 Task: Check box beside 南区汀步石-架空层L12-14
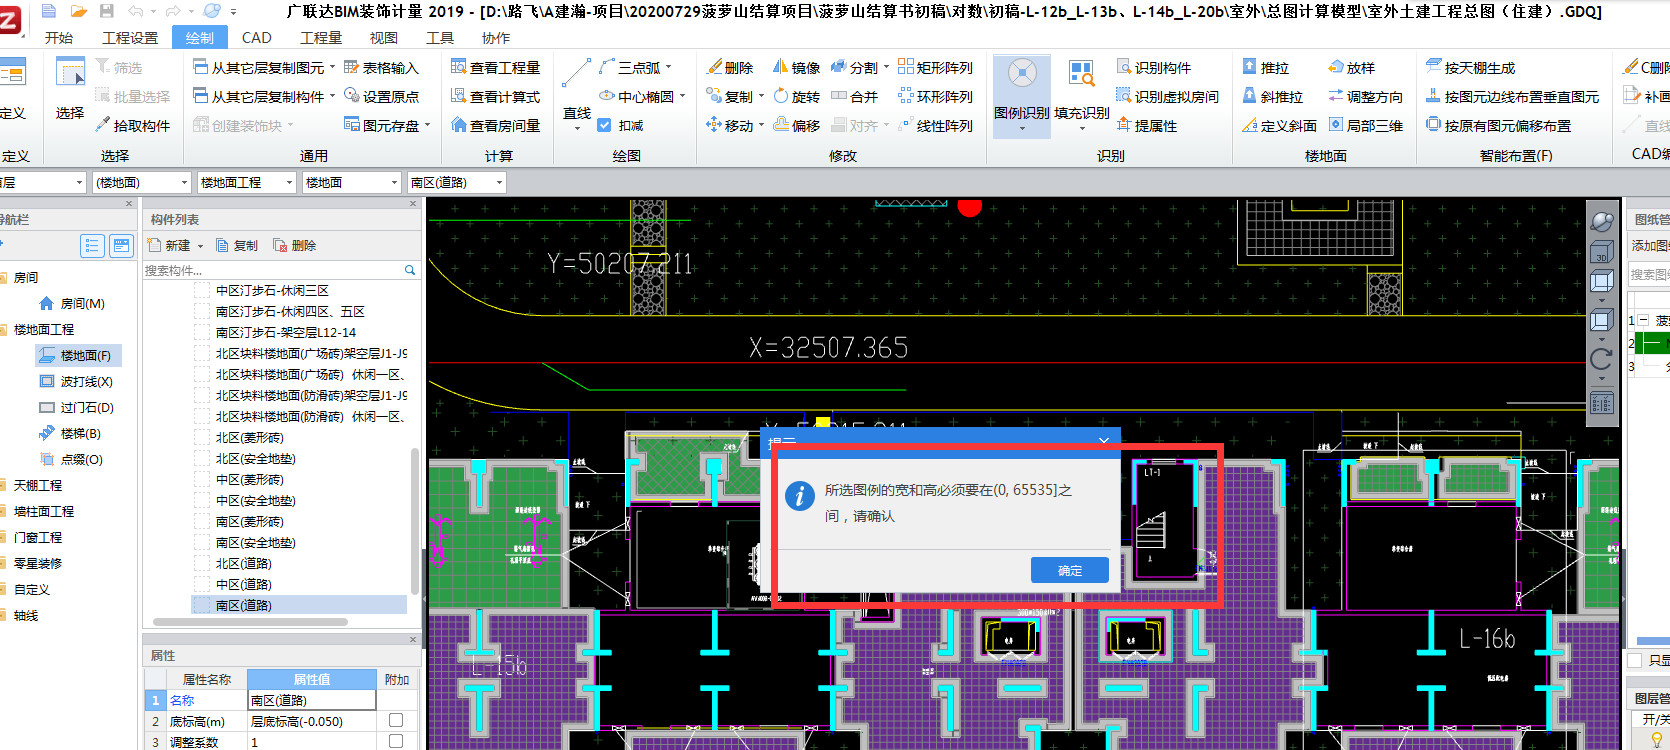(201, 332)
